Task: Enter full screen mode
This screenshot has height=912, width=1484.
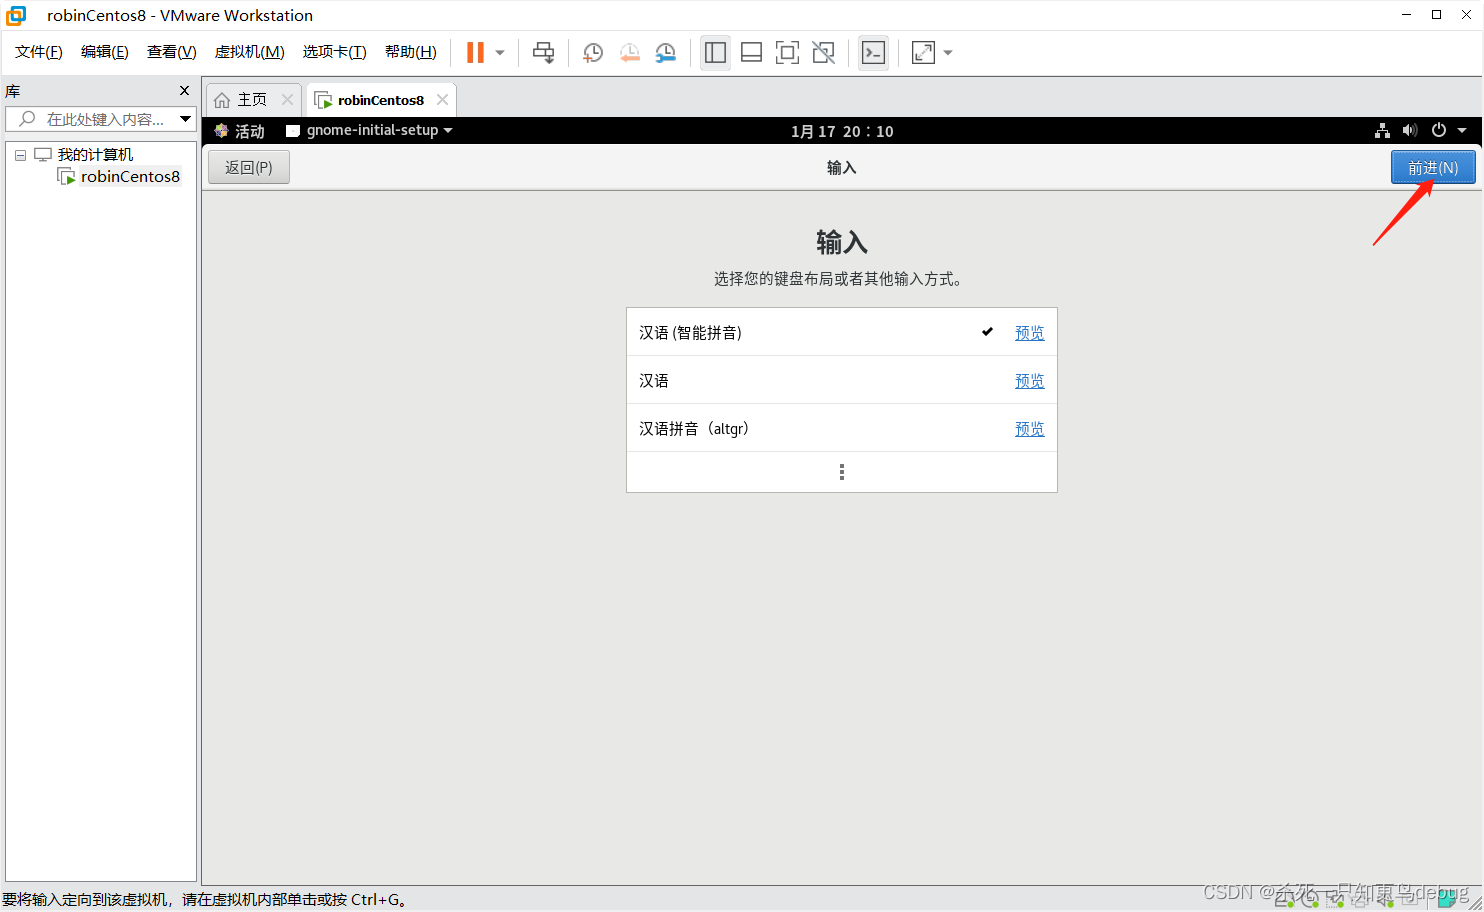Action: (x=787, y=53)
